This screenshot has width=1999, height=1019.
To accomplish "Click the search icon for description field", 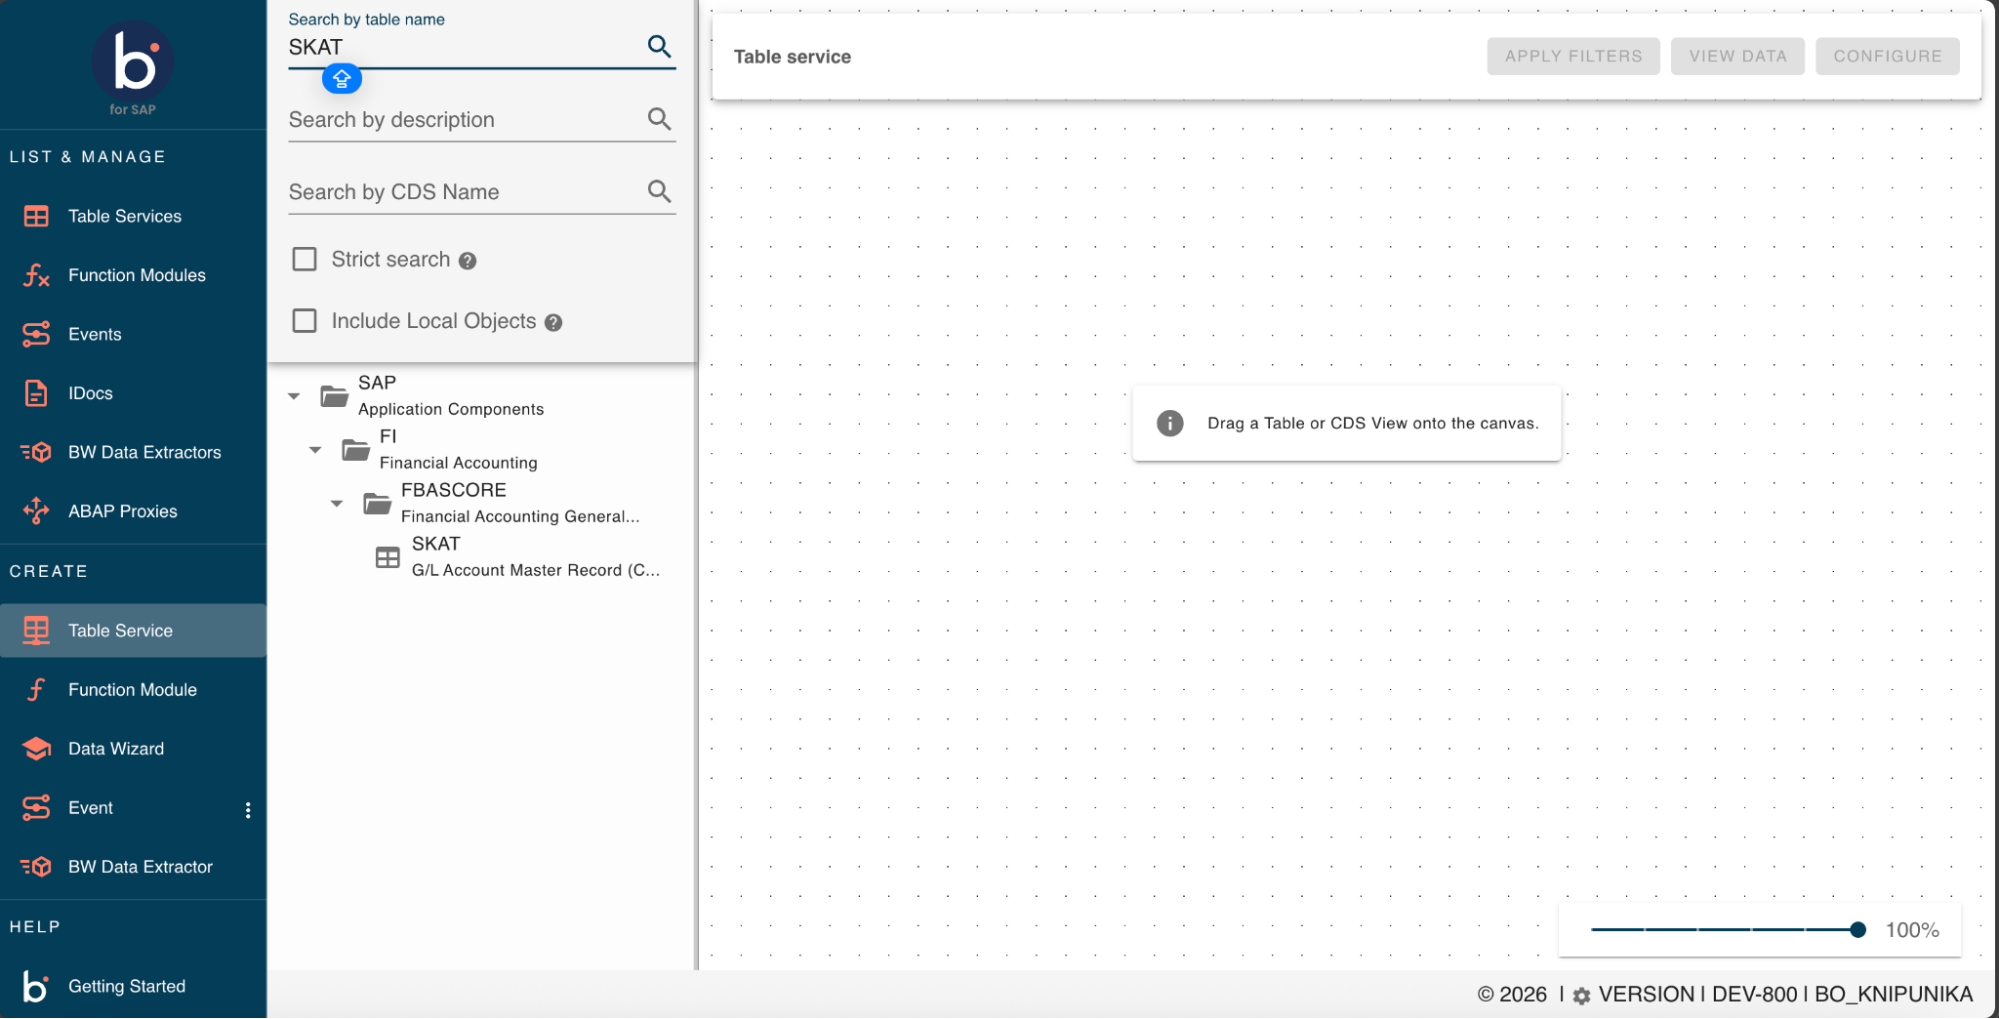I will tap(658, 119).
